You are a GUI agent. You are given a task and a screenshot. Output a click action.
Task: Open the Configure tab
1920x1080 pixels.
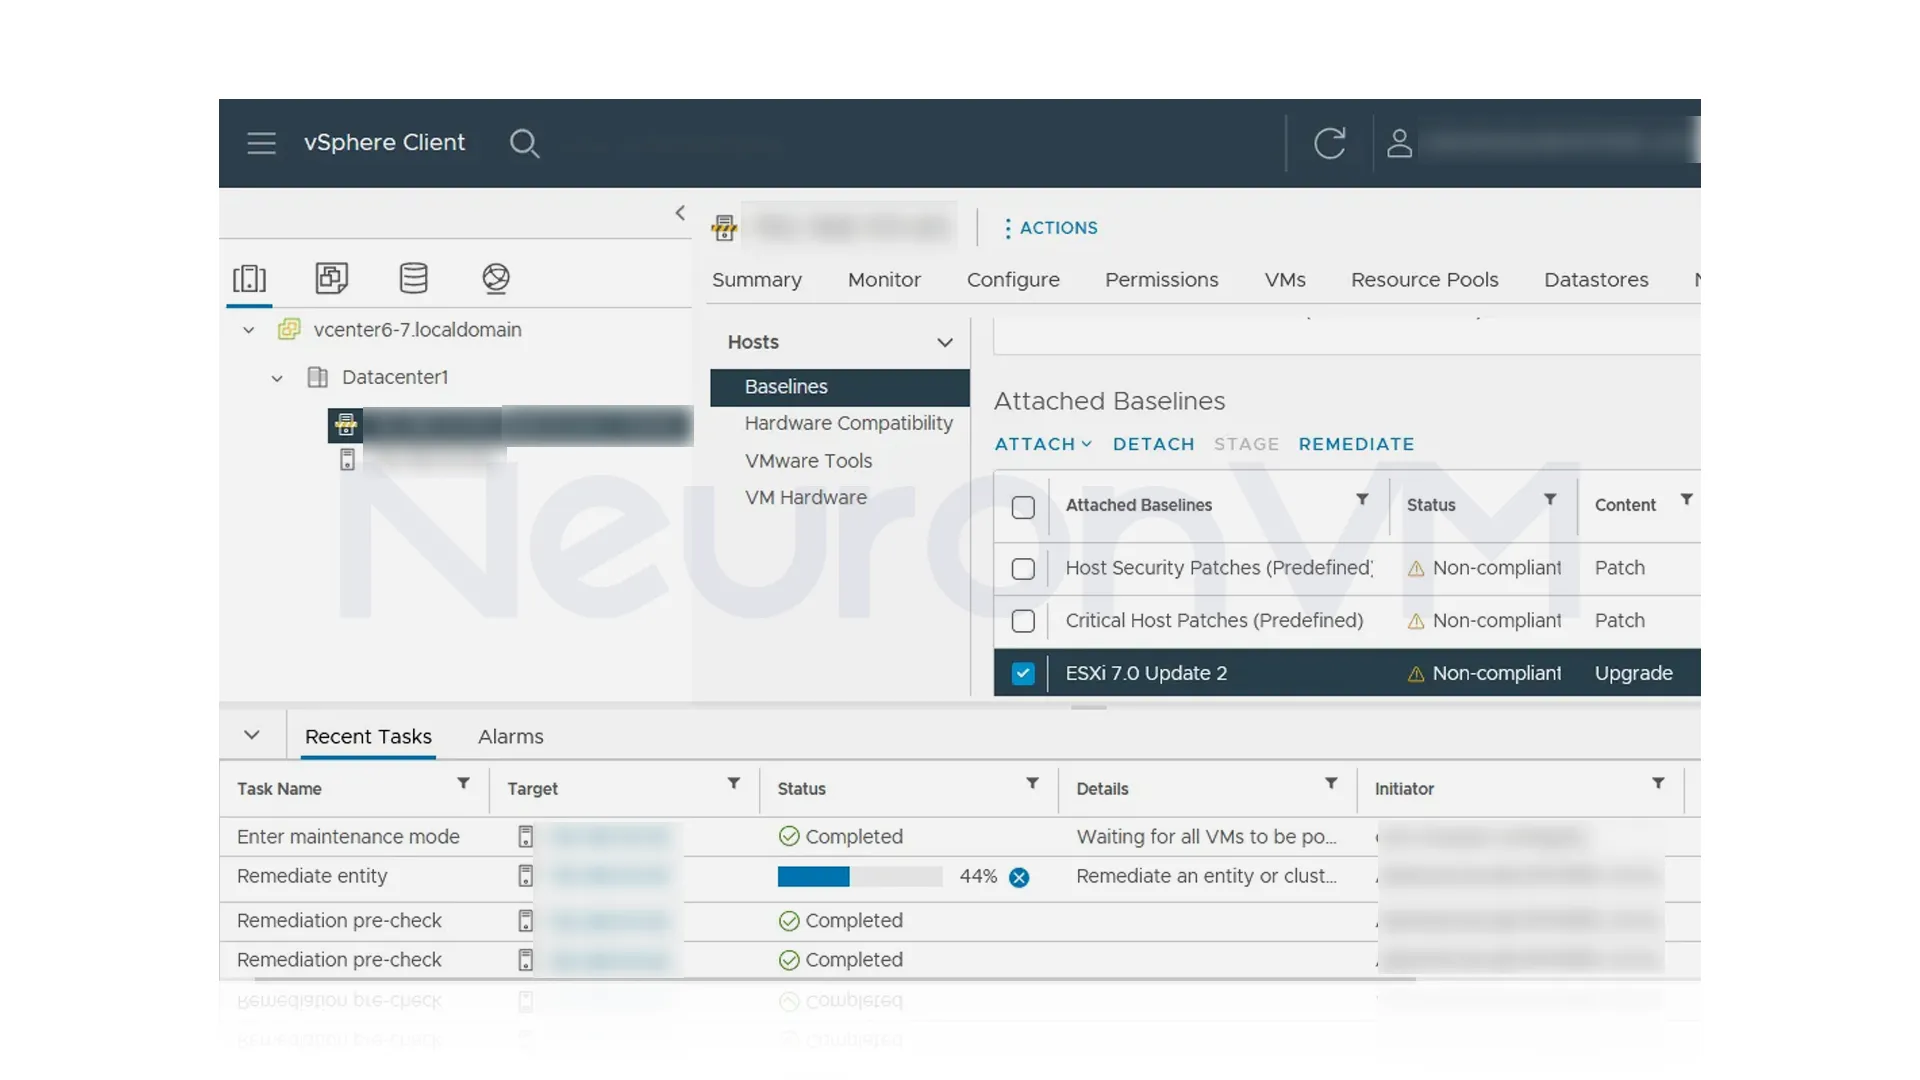coord(1013,280)
